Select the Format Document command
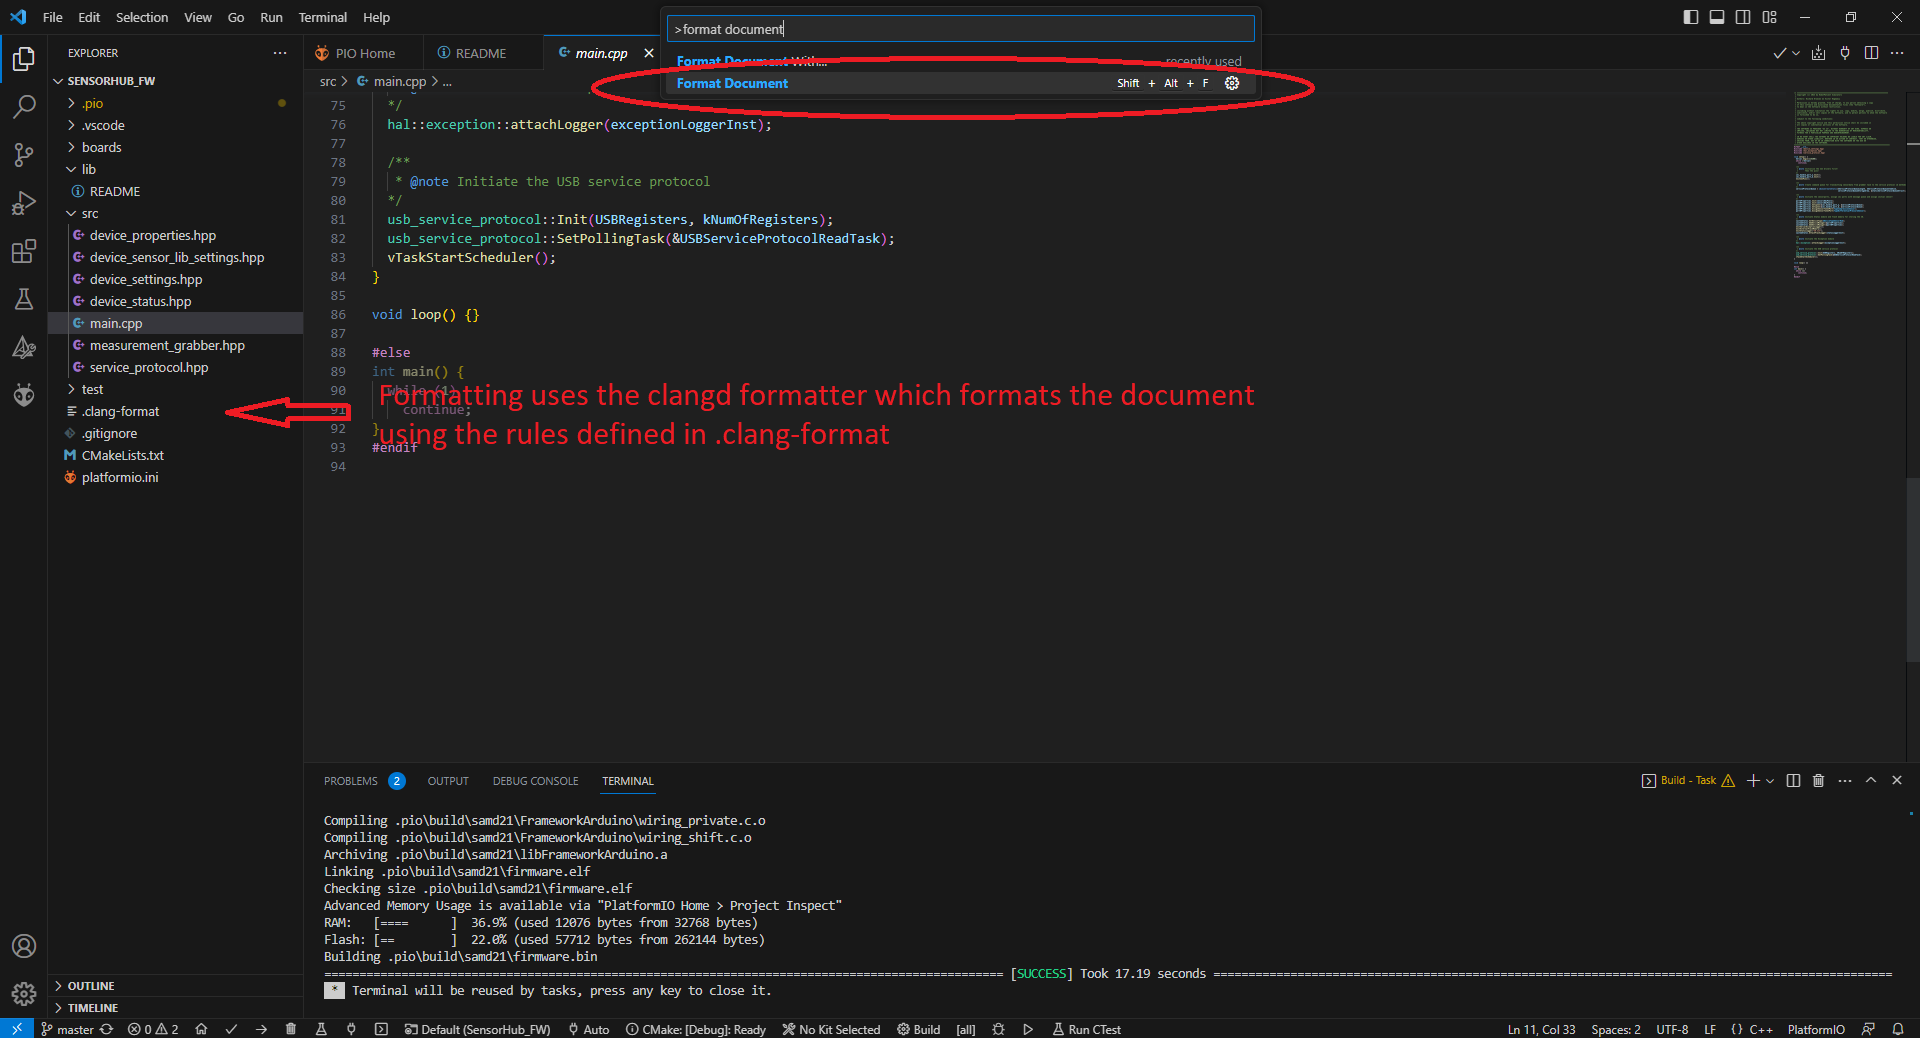 pos(732,83)
